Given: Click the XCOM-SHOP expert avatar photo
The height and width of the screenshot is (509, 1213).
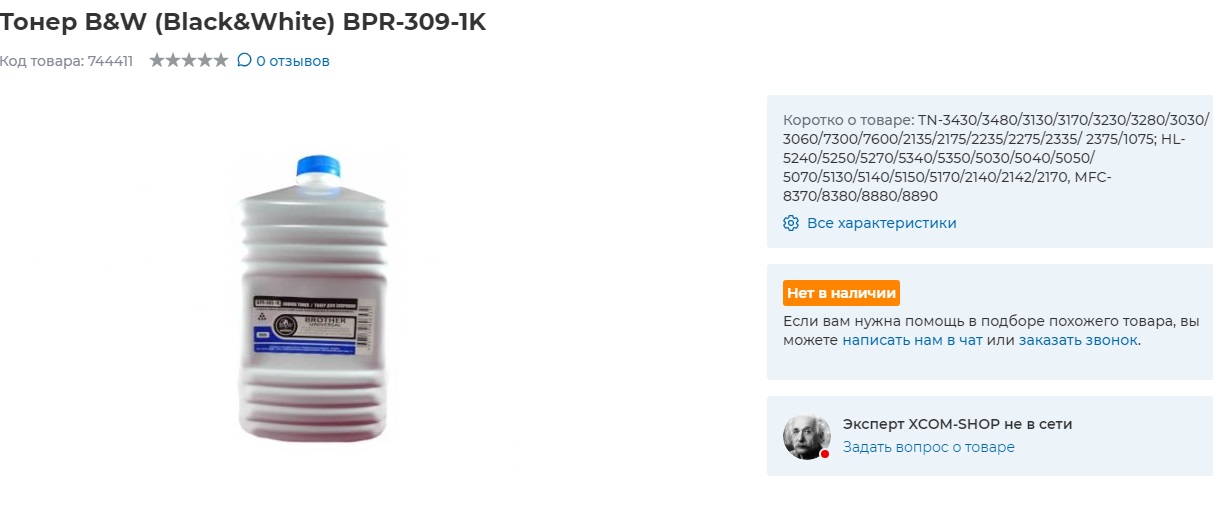Looking at the screenshot, I should coord(807,436).
